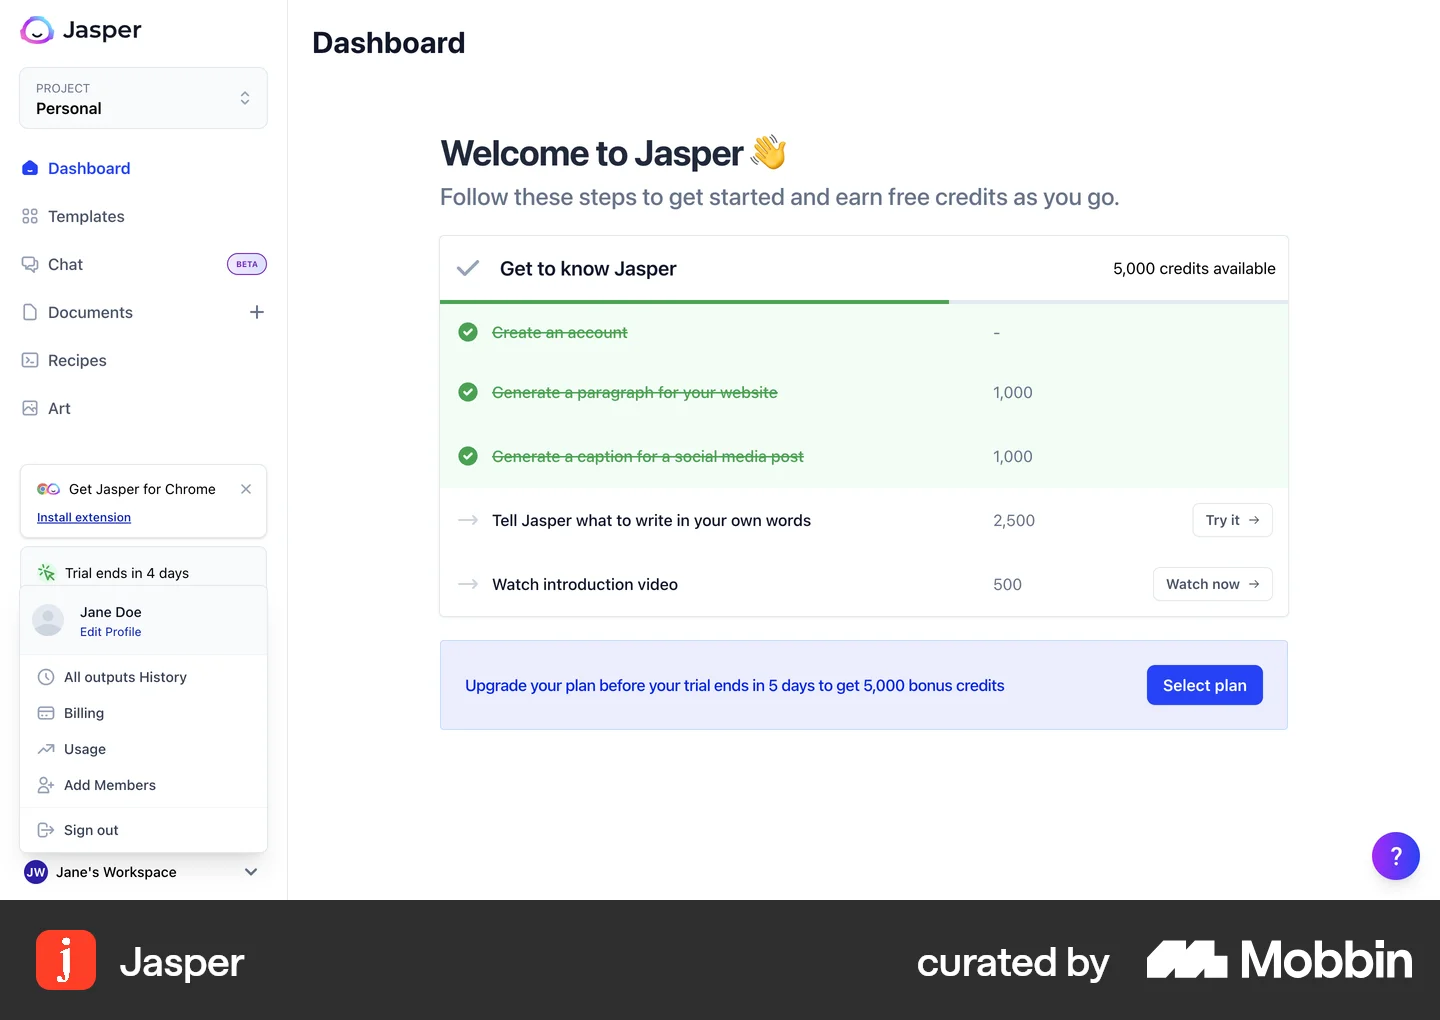Viewport: 1440px width, 1020px height.
Task: Open the Edit Profile link
Action: click(110, 632)
